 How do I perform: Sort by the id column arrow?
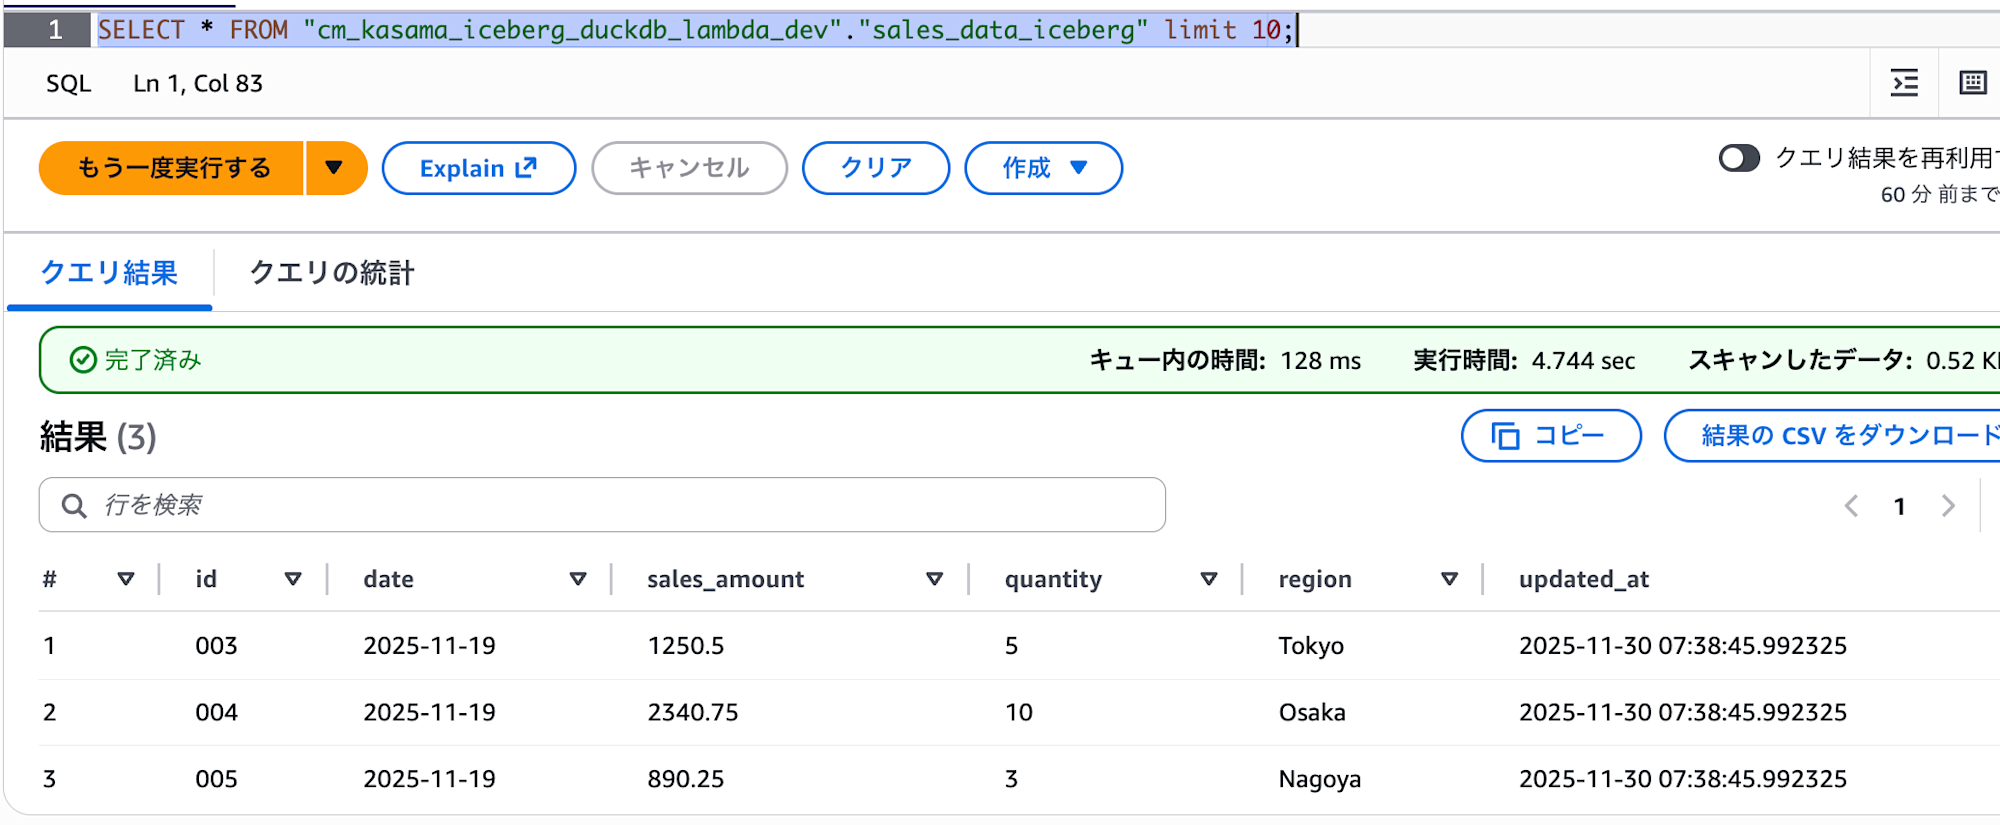[293, 579]
